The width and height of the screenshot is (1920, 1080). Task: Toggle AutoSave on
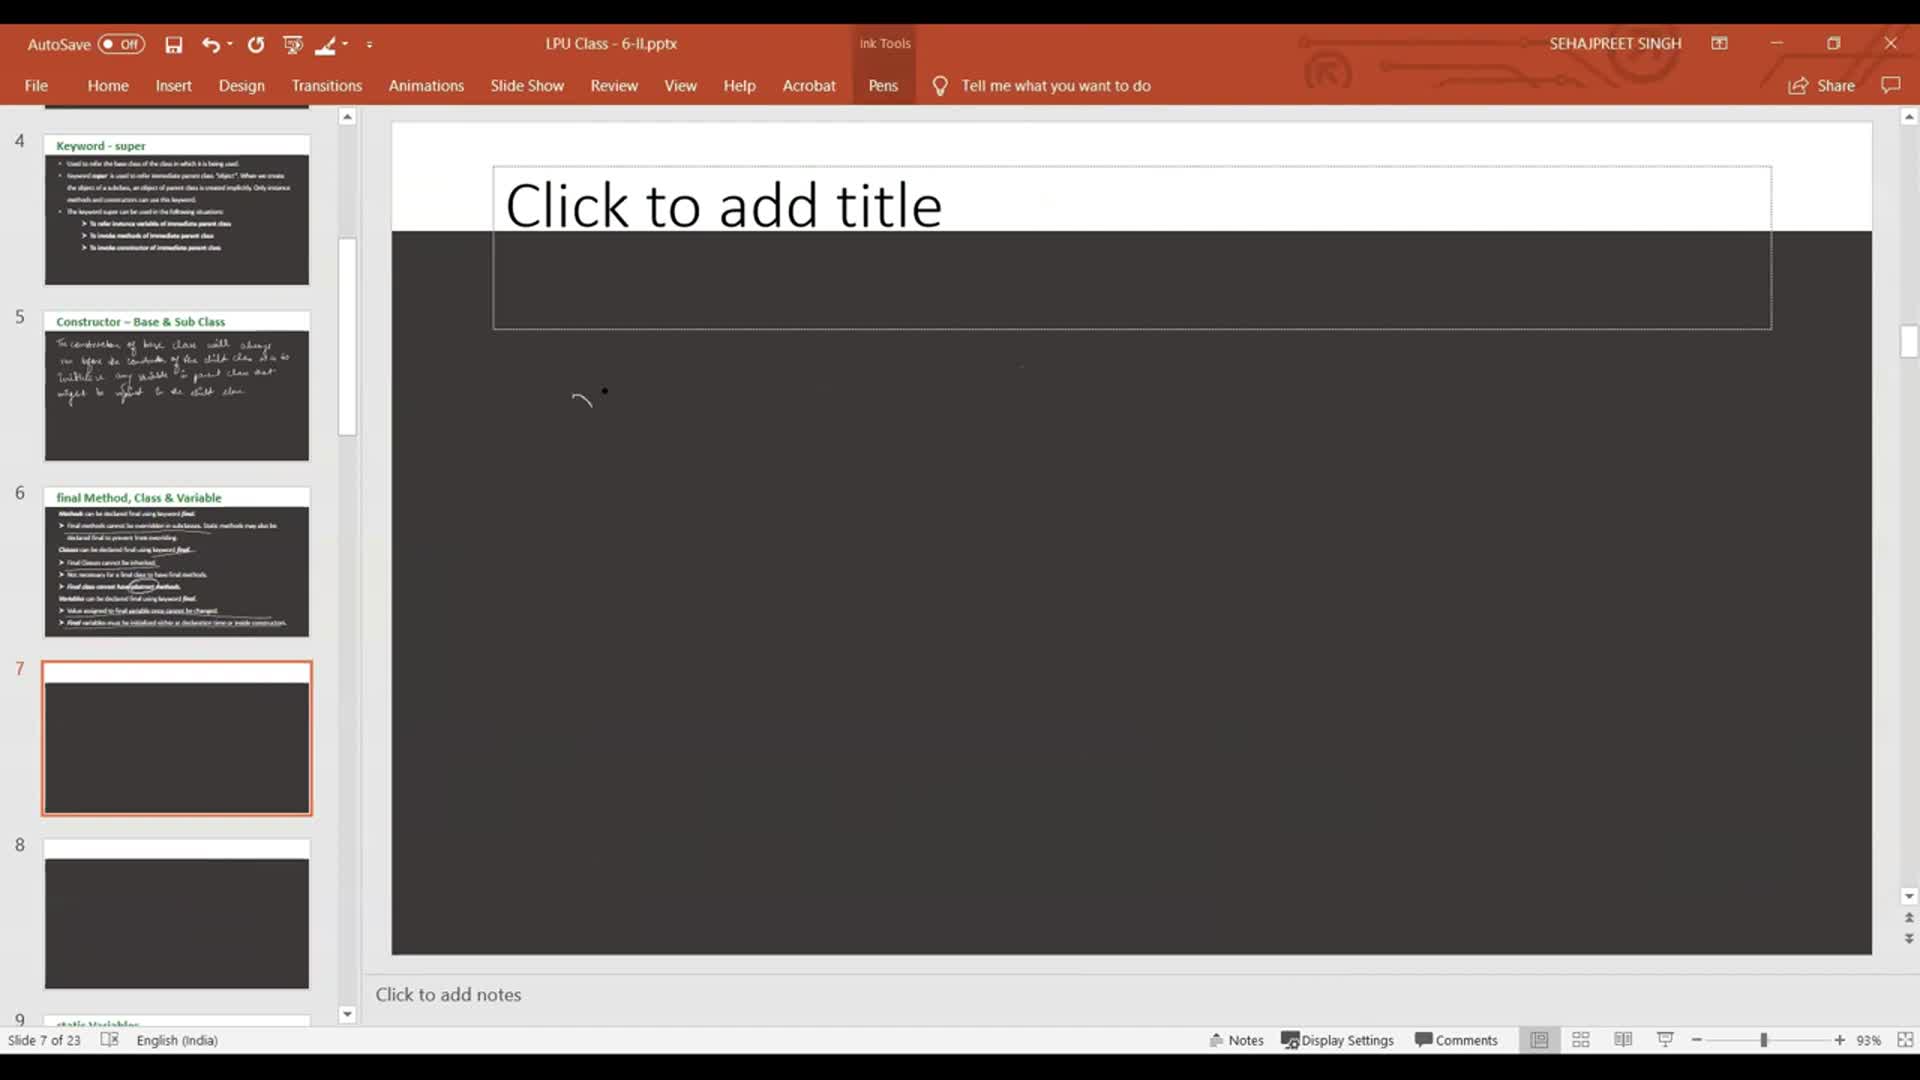pos(117,44)
